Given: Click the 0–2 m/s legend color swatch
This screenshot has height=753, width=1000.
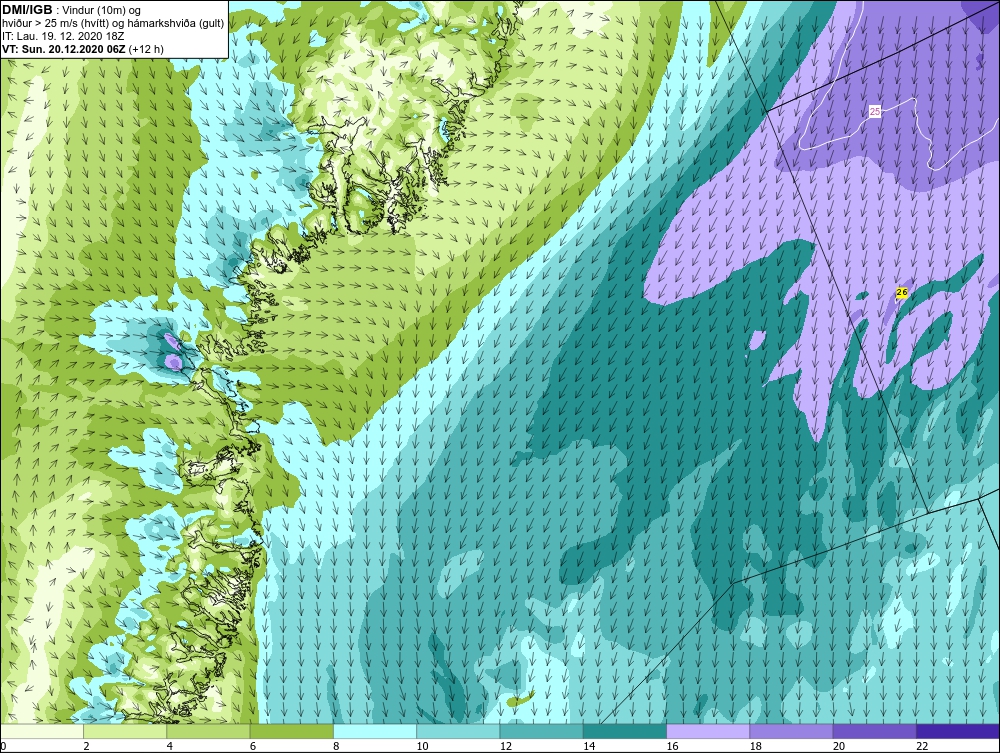Looking at the screenshot, I should point(42,731).
